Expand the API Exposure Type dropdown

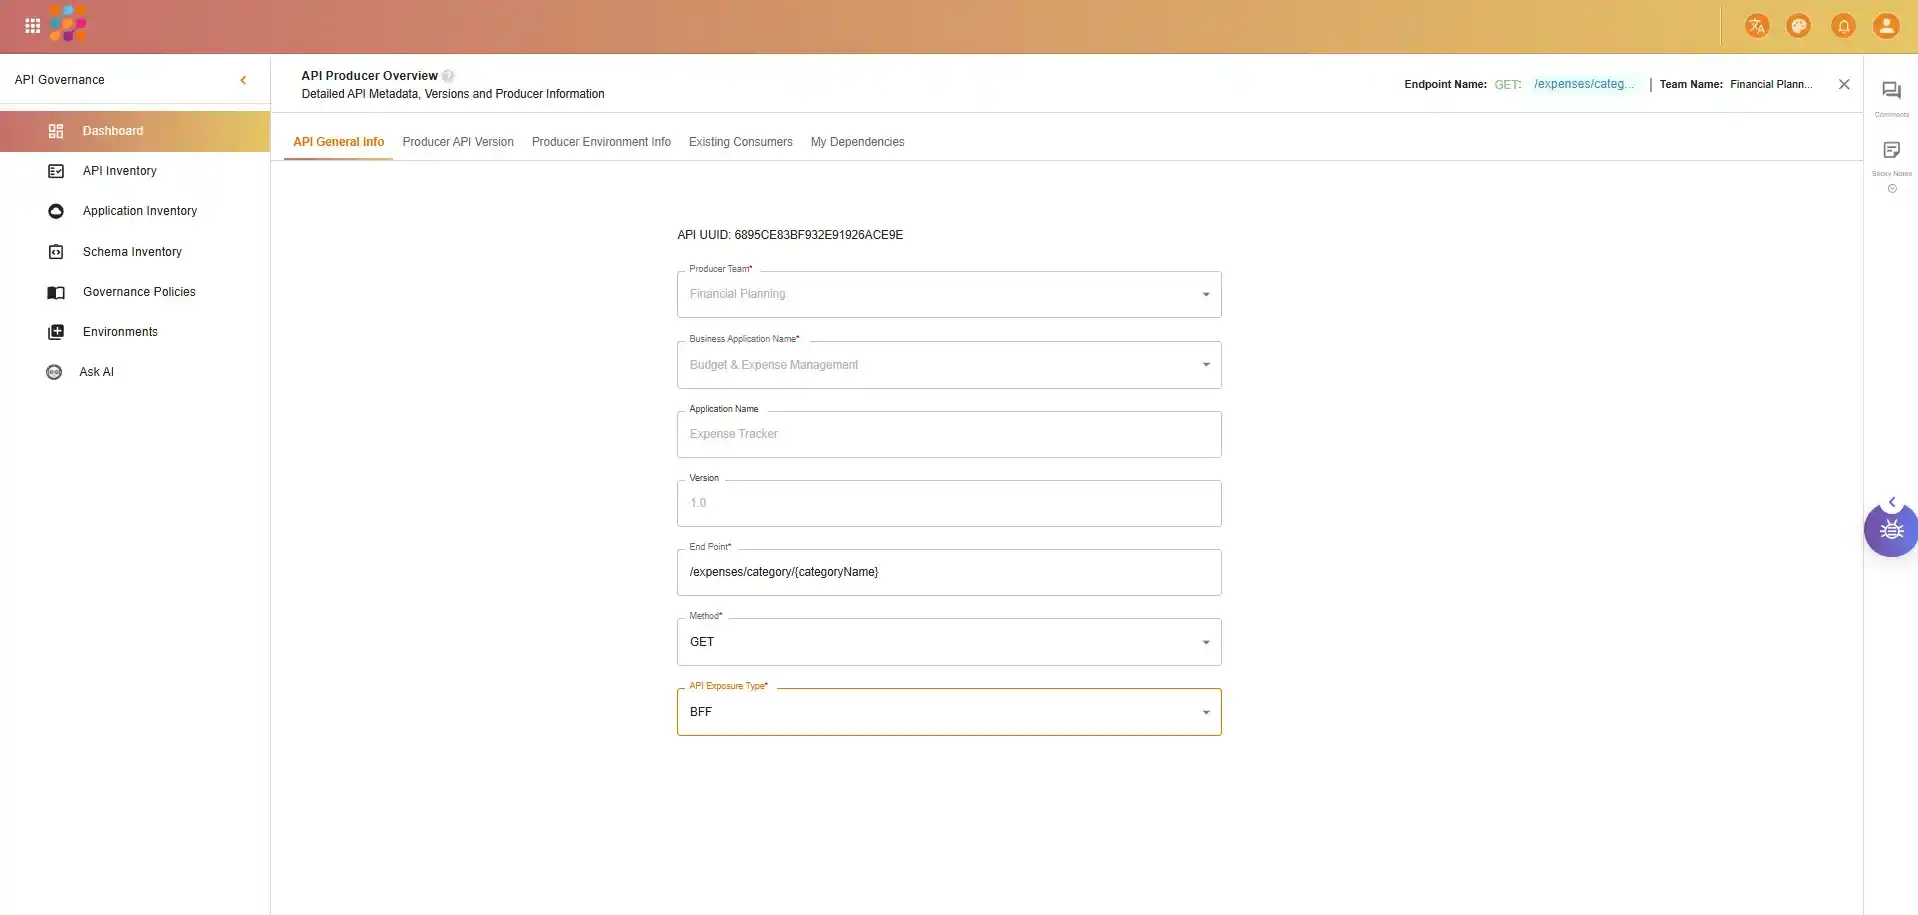(948, 712)
